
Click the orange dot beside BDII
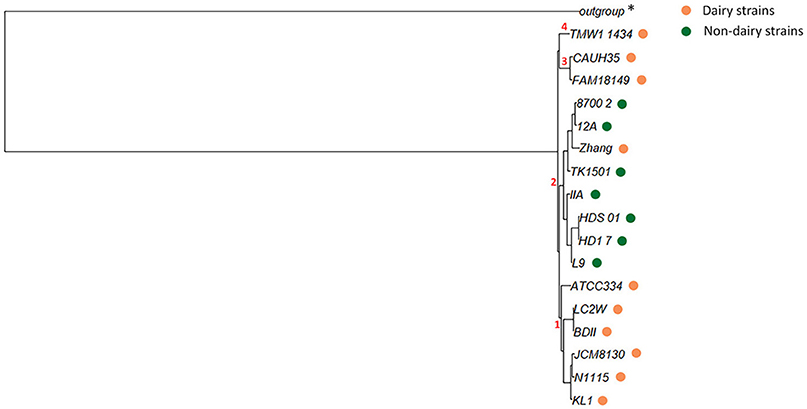tap(607, 332)
